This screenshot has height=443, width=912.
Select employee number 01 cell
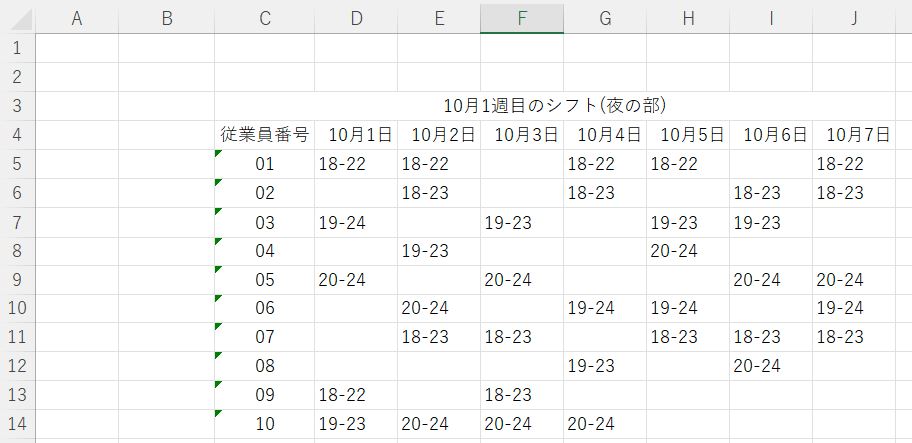(264, 164)
